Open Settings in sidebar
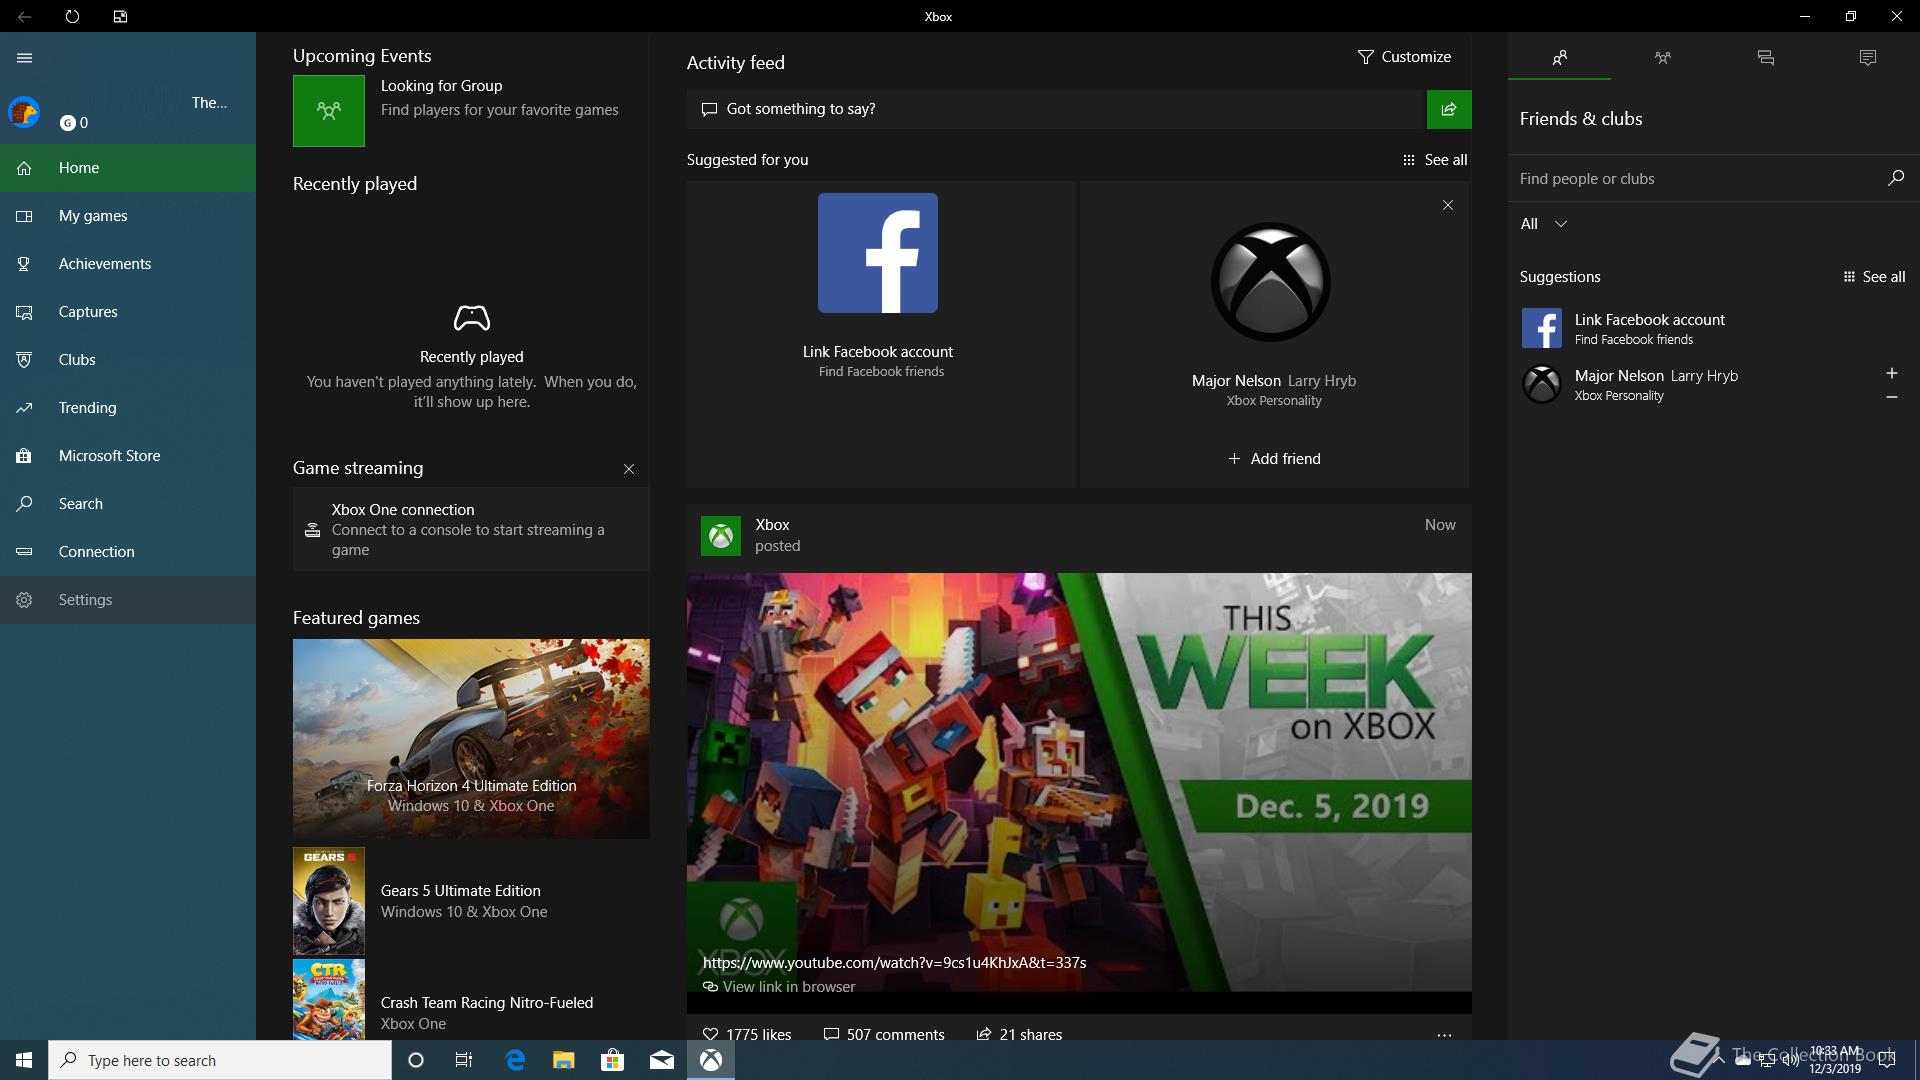The height and width of the screenshot is (1080, 1920). click(x=128, y=600)
